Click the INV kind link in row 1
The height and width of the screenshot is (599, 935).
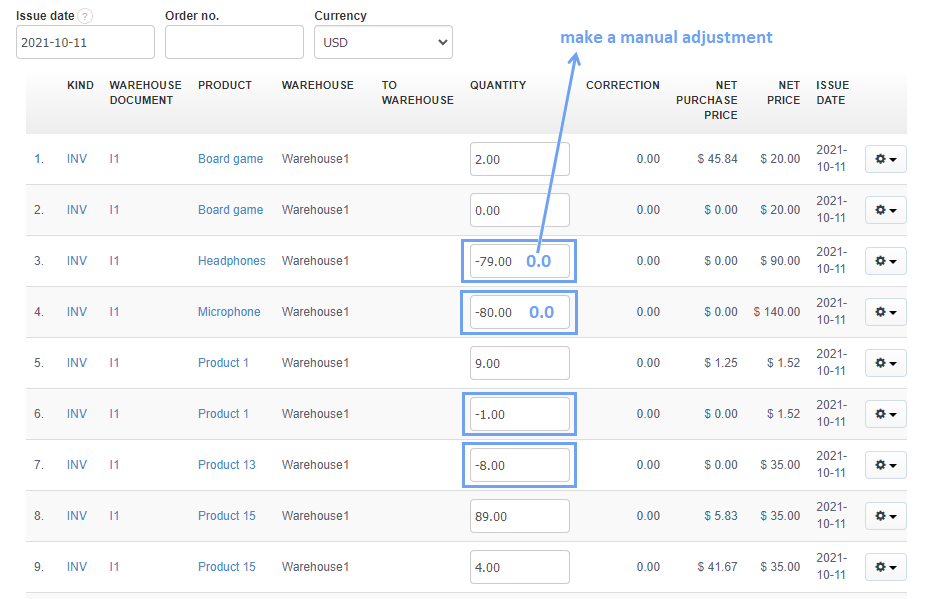[77, 159]
